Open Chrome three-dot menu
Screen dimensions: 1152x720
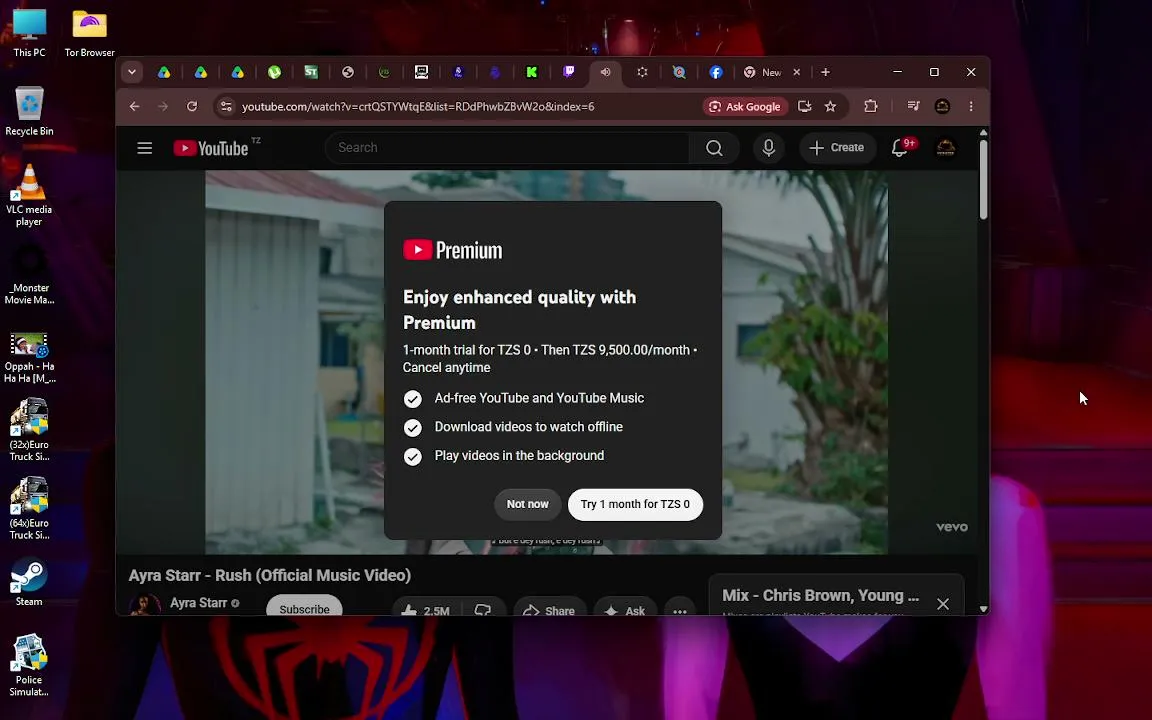(971, 107)
